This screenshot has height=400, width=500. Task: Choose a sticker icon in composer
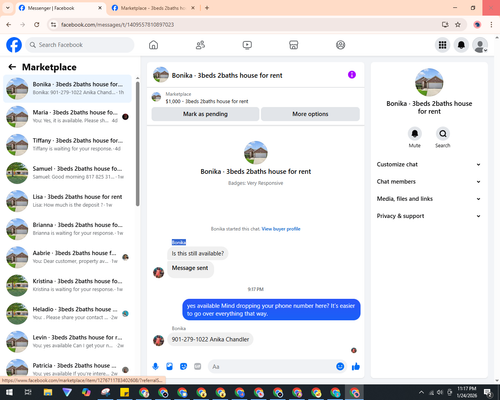(183, 367)
